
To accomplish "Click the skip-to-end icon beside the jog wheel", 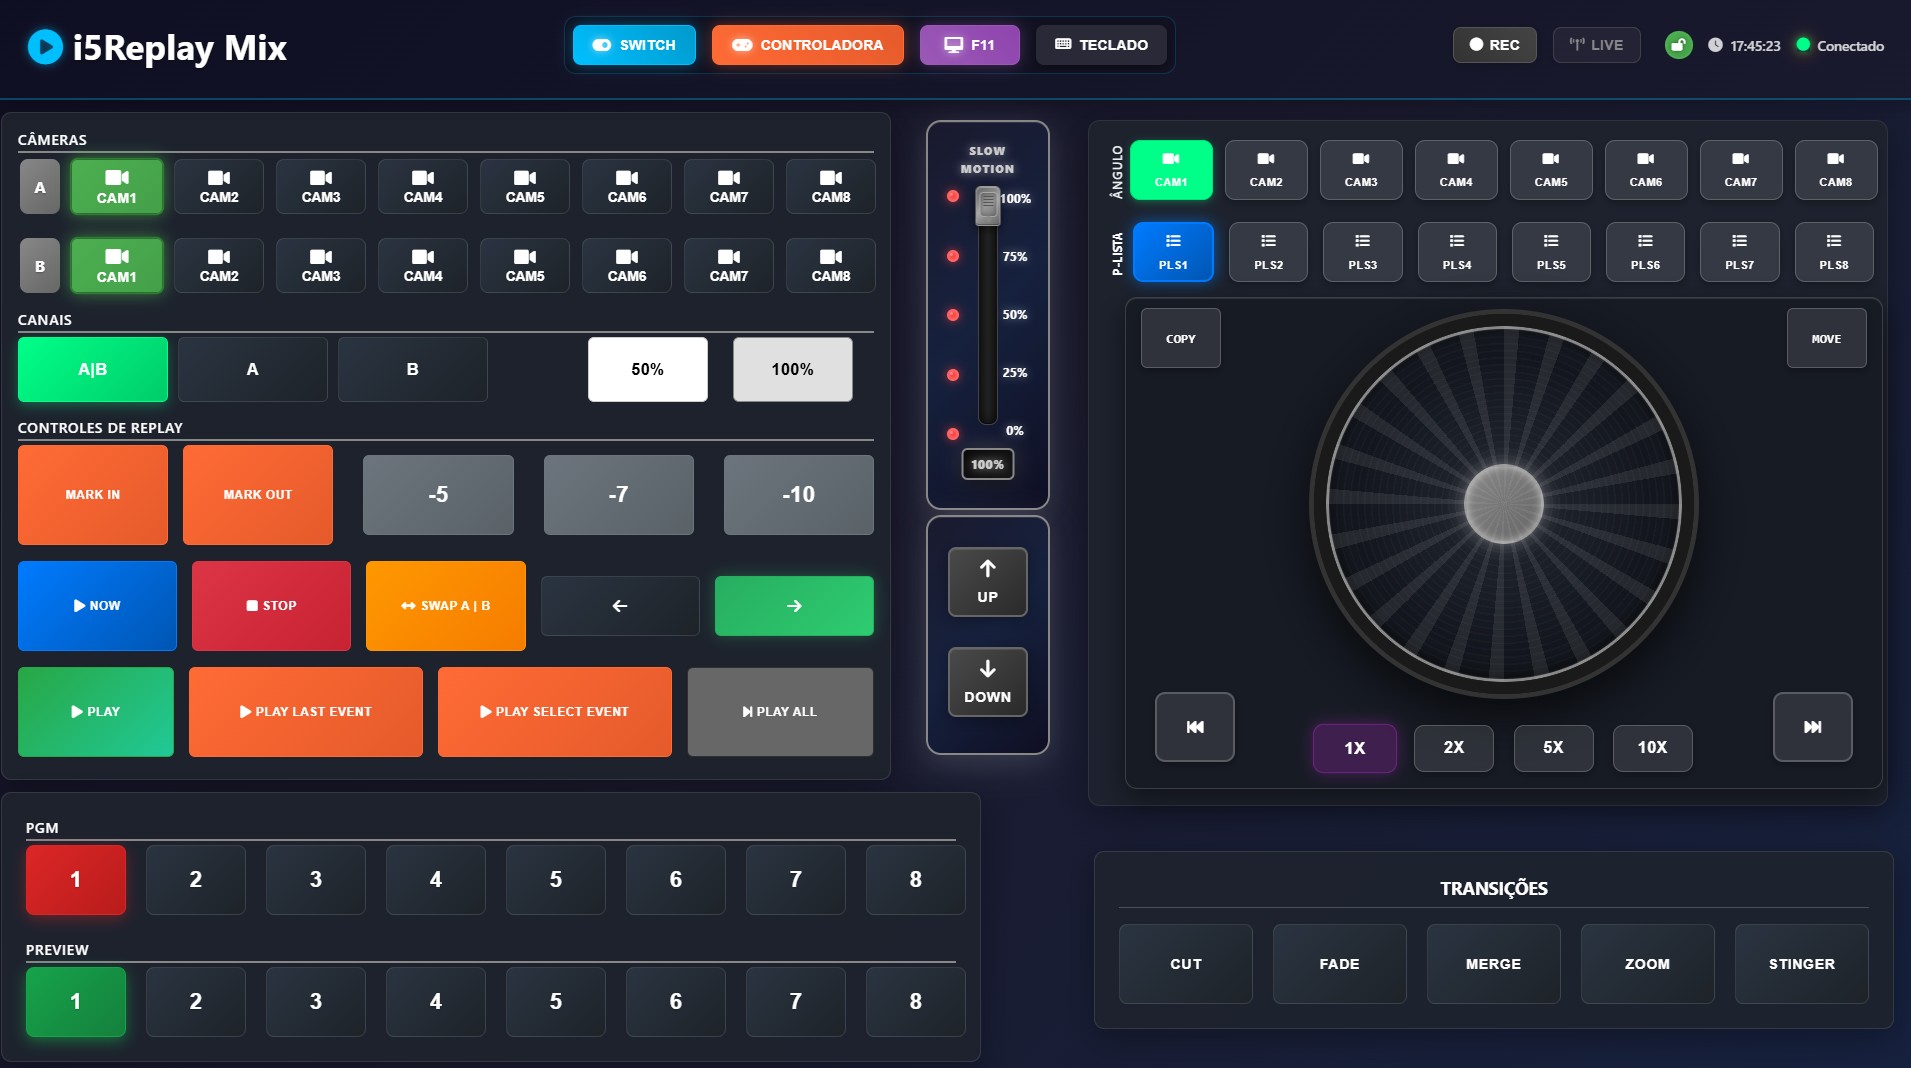I will (x=1811, y=727).
